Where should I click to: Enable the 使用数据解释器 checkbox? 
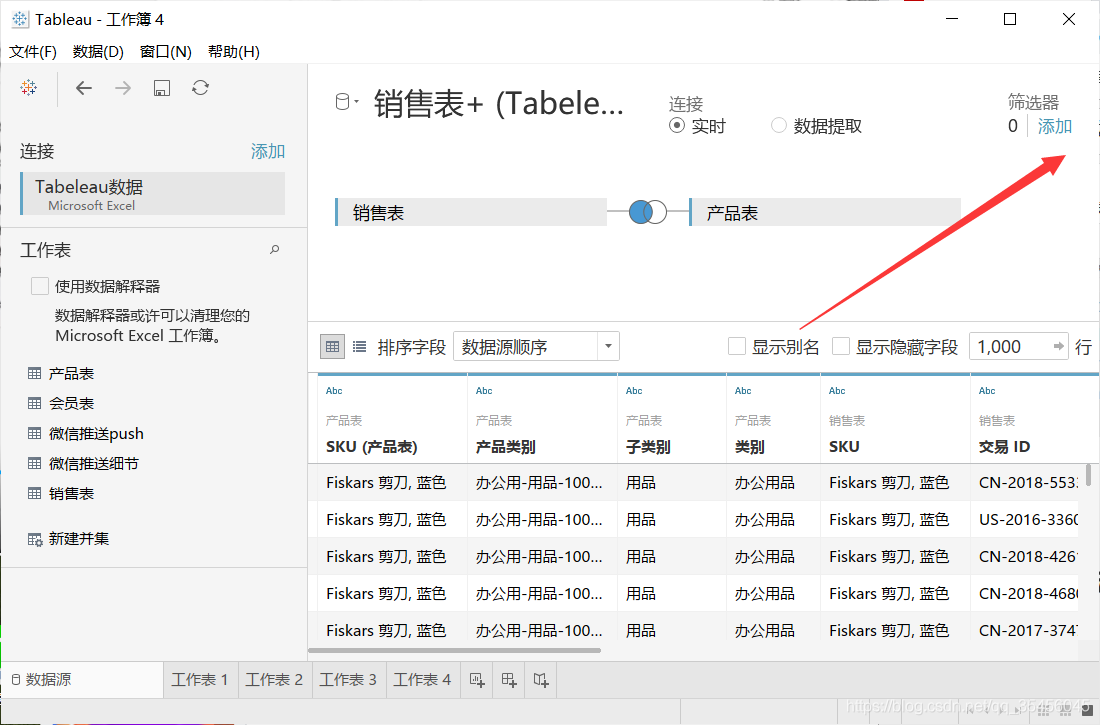click(x=40, y=286)
